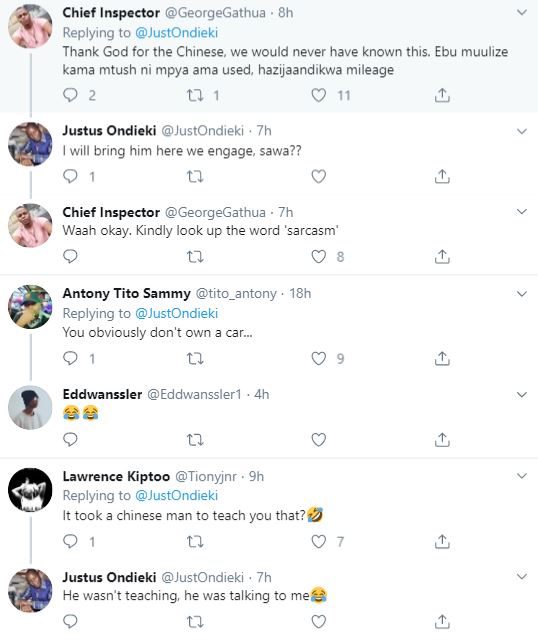
Task: Open dropdown arrow on Lawrence Kiptoo's tweet
Action: (x=522, y=476)
